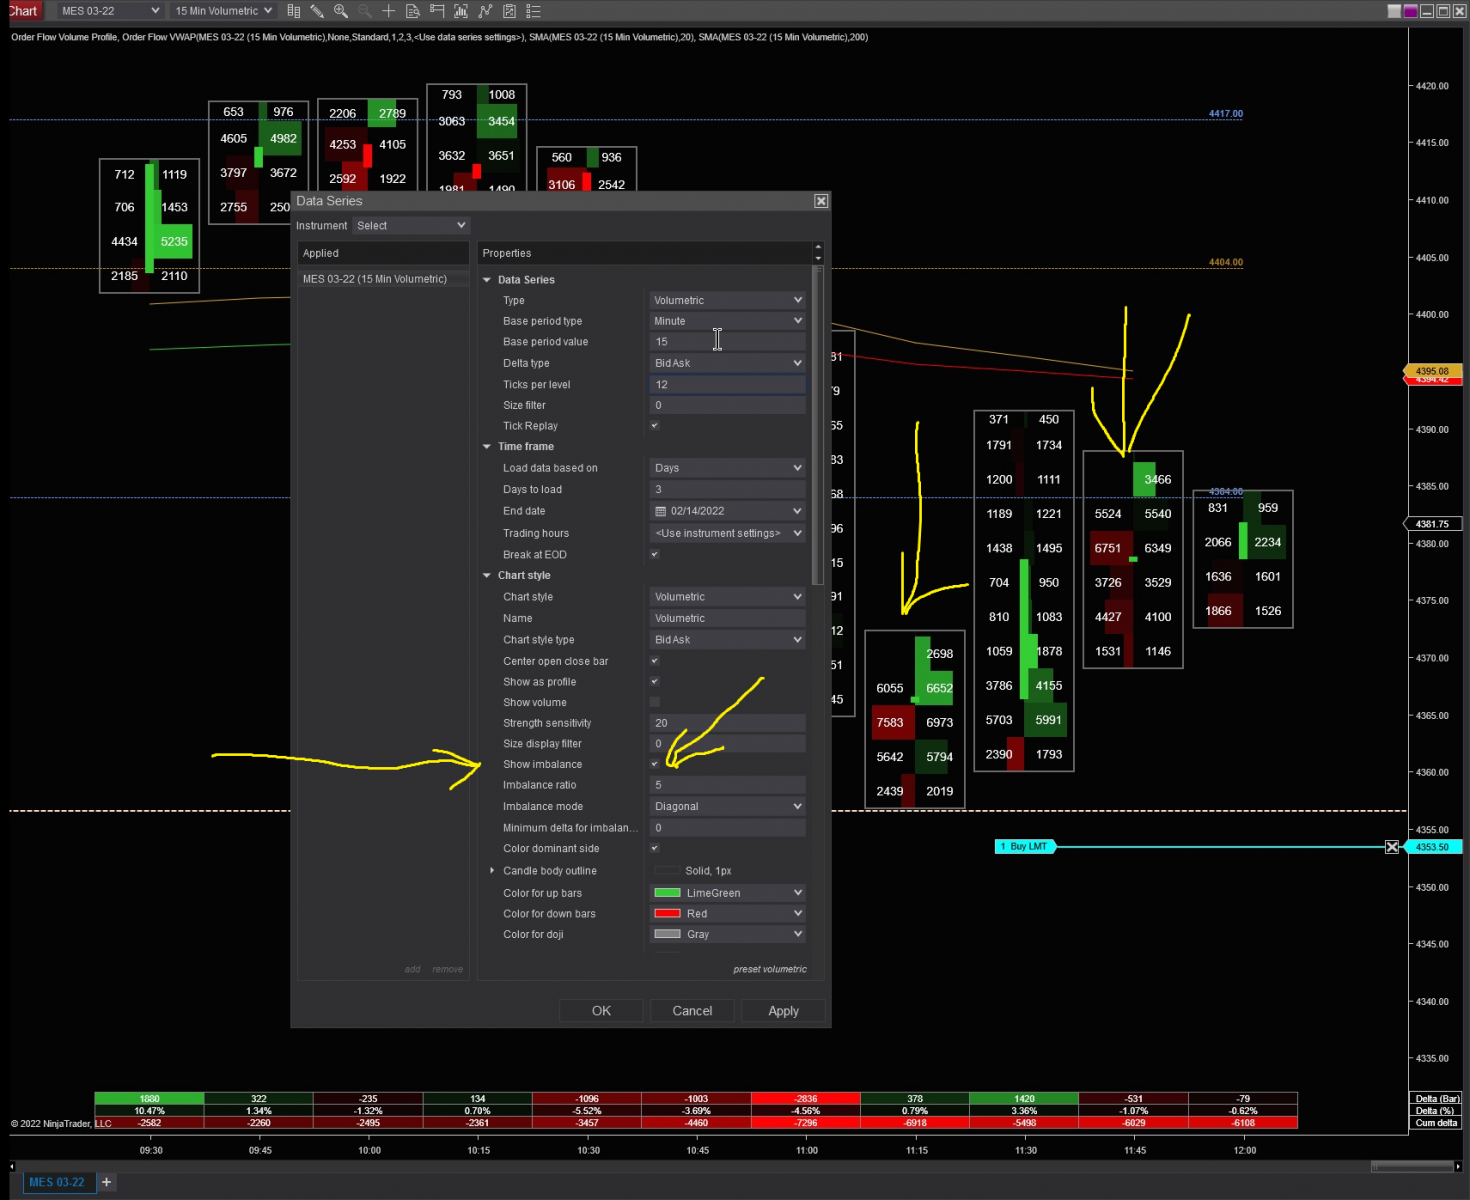This screenshot has width=1470, height=1200.
Task: Click the grey link square in title bar
Action: tap(1394, 11)
